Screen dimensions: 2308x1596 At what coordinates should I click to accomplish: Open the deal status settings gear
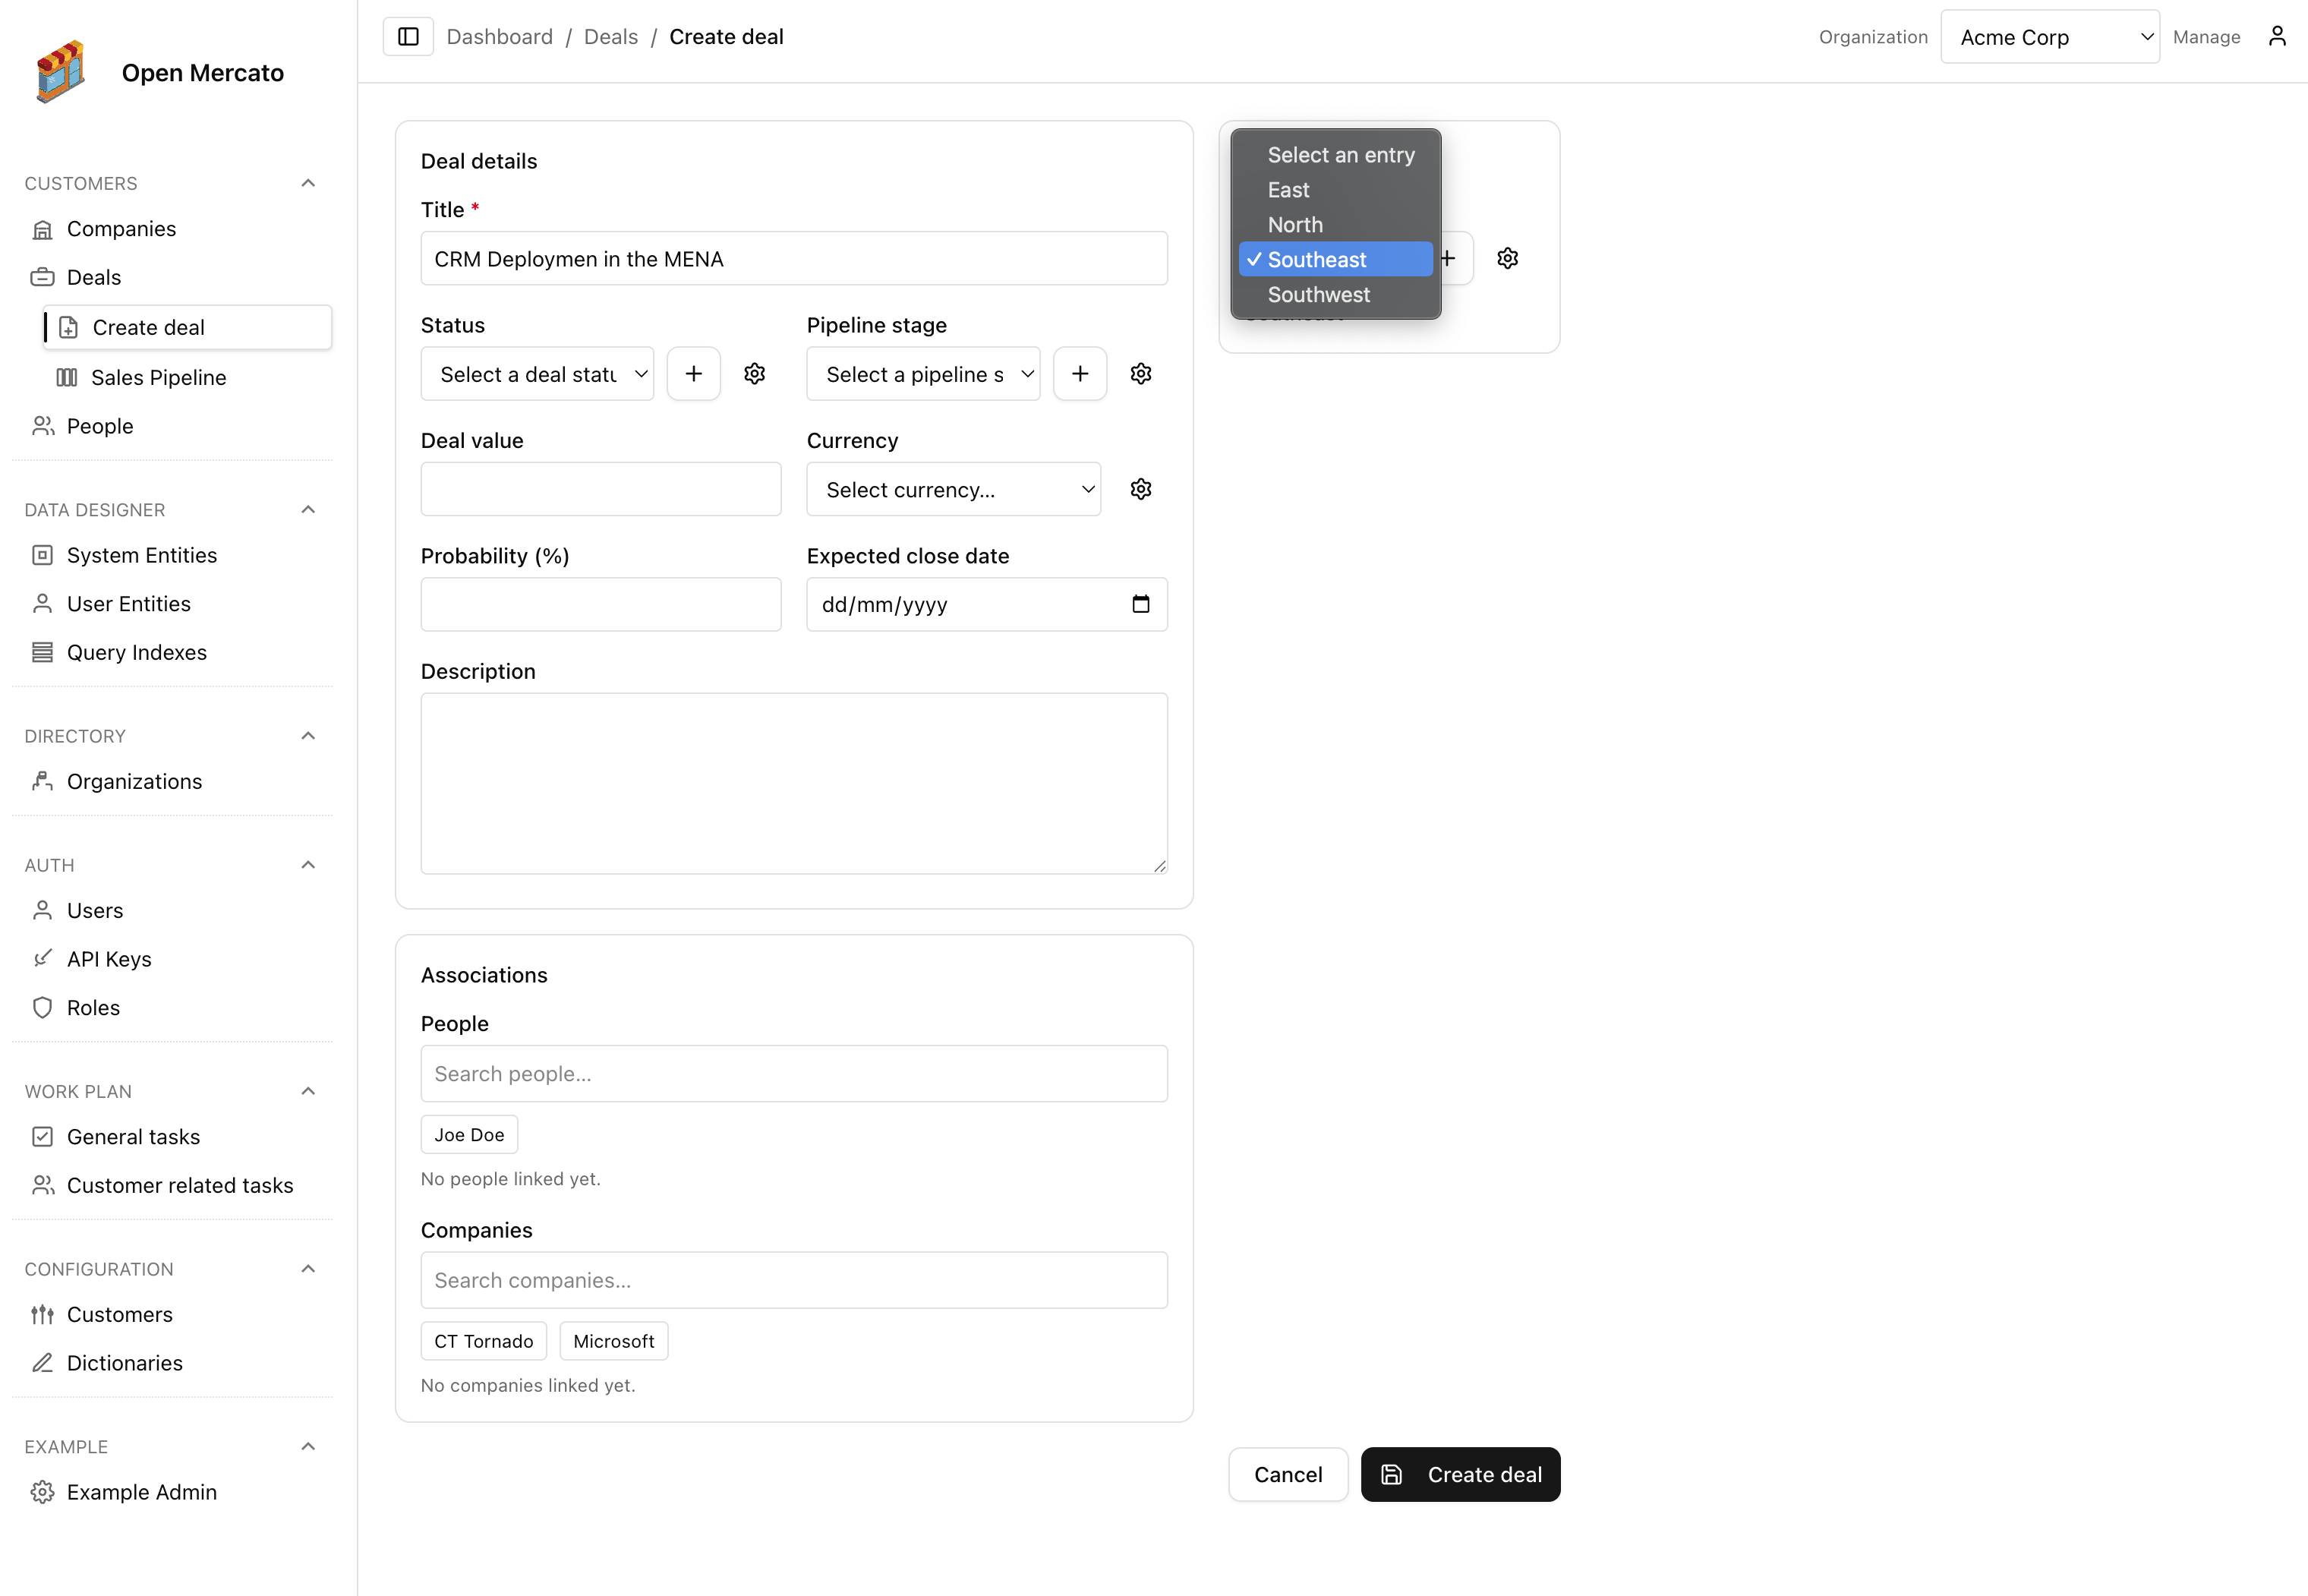754,373
